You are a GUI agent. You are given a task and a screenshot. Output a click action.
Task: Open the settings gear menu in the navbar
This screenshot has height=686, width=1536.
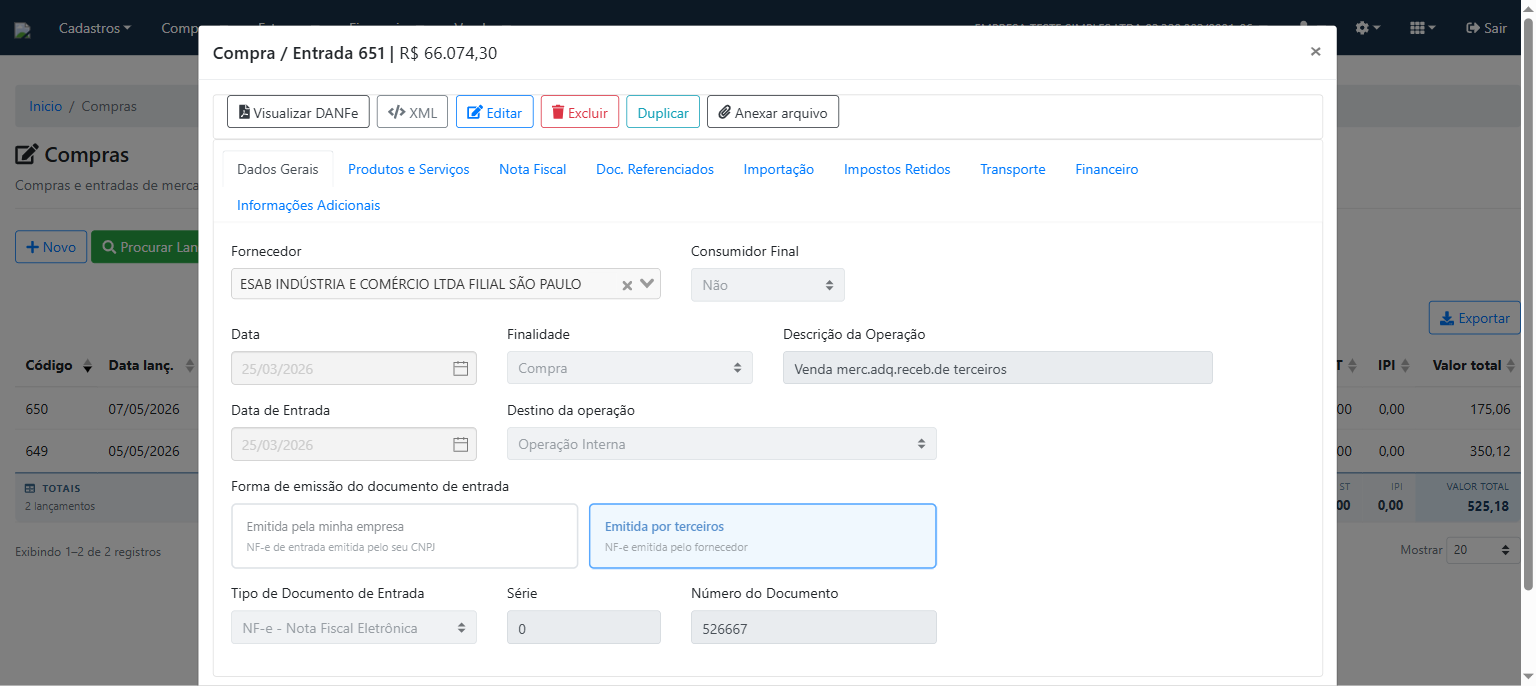(x=1367, y=28)
